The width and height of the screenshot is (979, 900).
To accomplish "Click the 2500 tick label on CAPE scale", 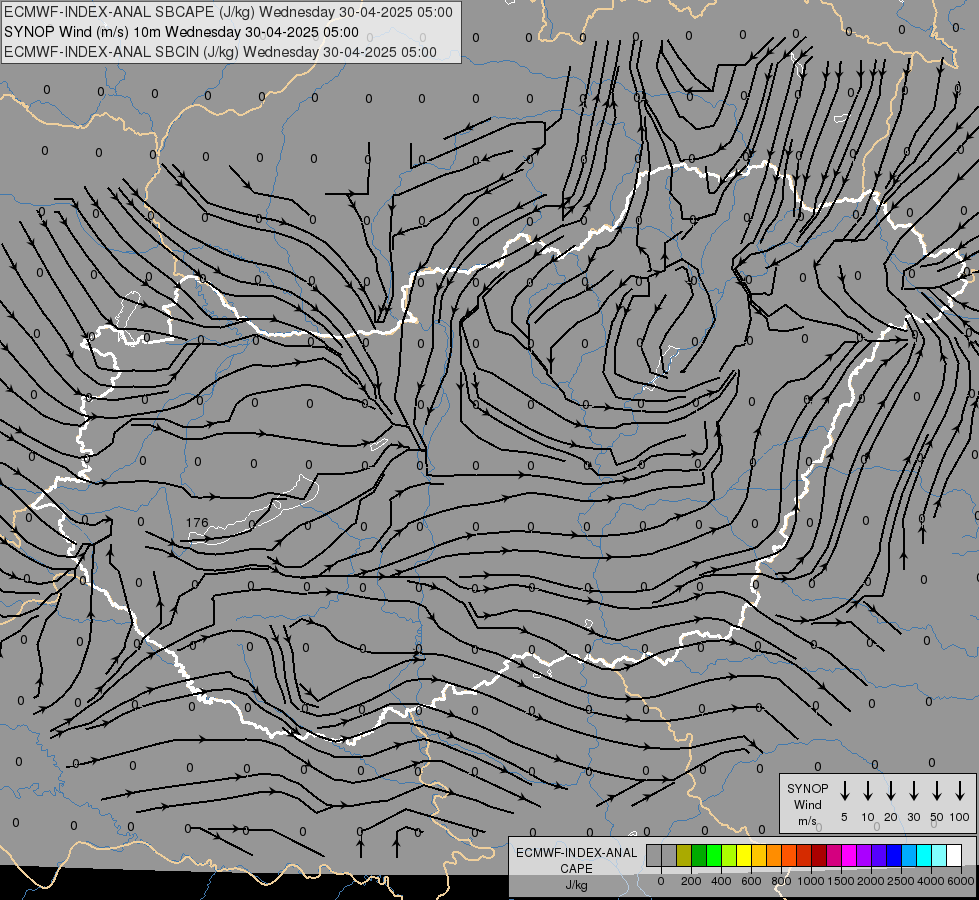I will [x=901, y=881].
